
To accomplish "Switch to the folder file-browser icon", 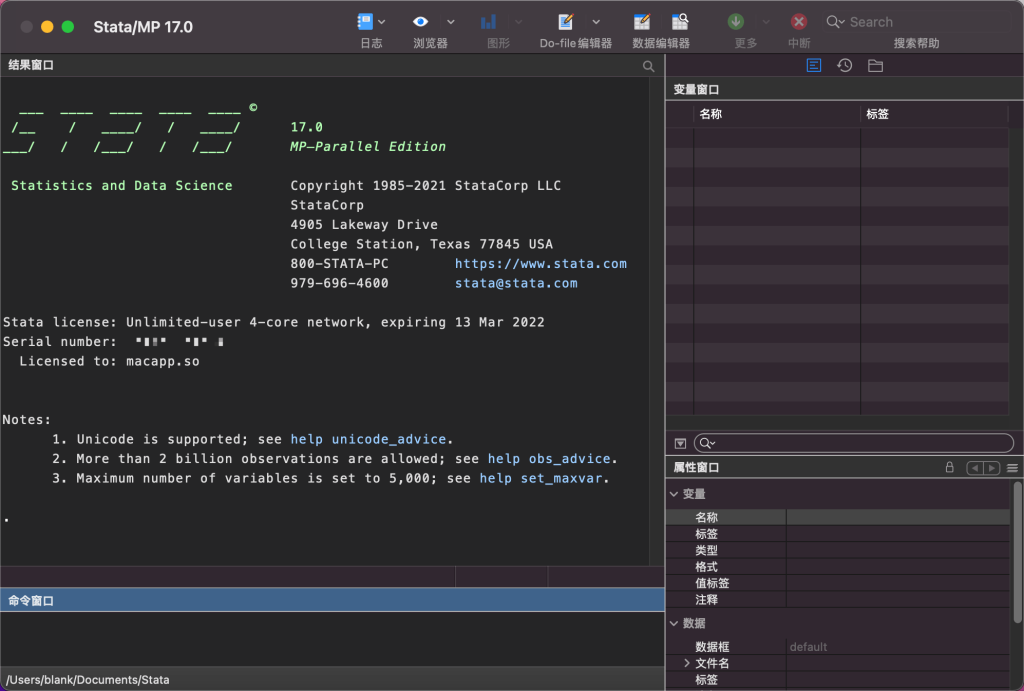I will (875, 66).
